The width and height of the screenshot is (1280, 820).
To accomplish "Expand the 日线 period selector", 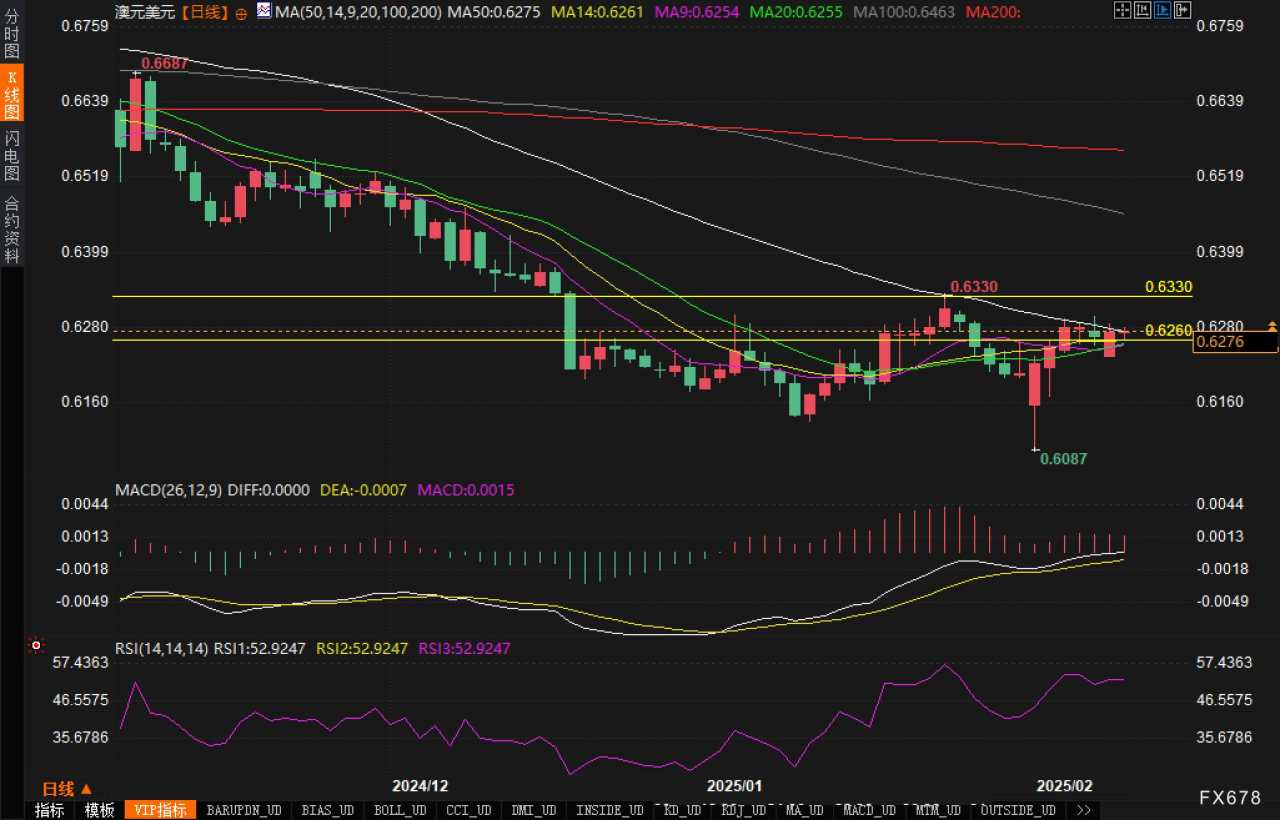I will click(x=66, y=788).
